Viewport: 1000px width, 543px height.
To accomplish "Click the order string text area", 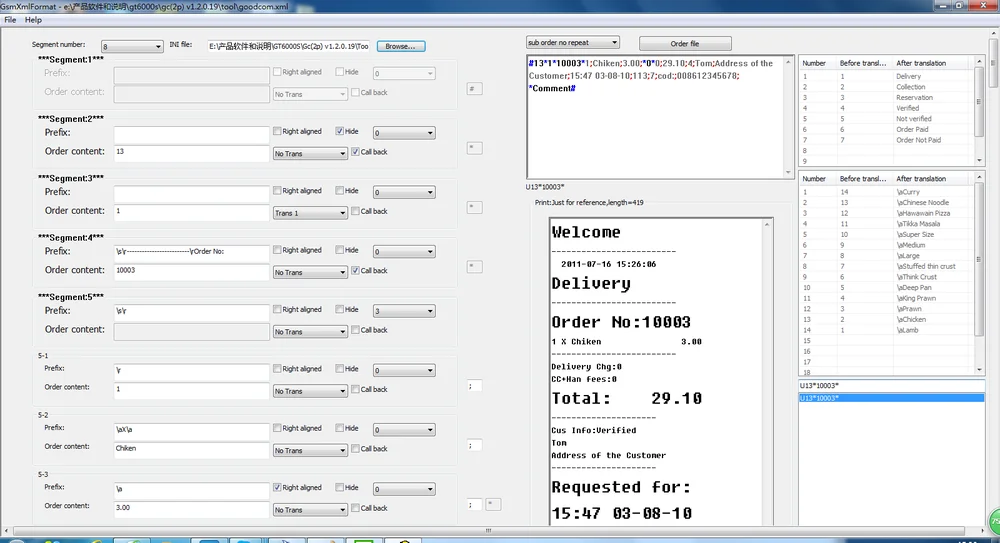I will [655, 117].
